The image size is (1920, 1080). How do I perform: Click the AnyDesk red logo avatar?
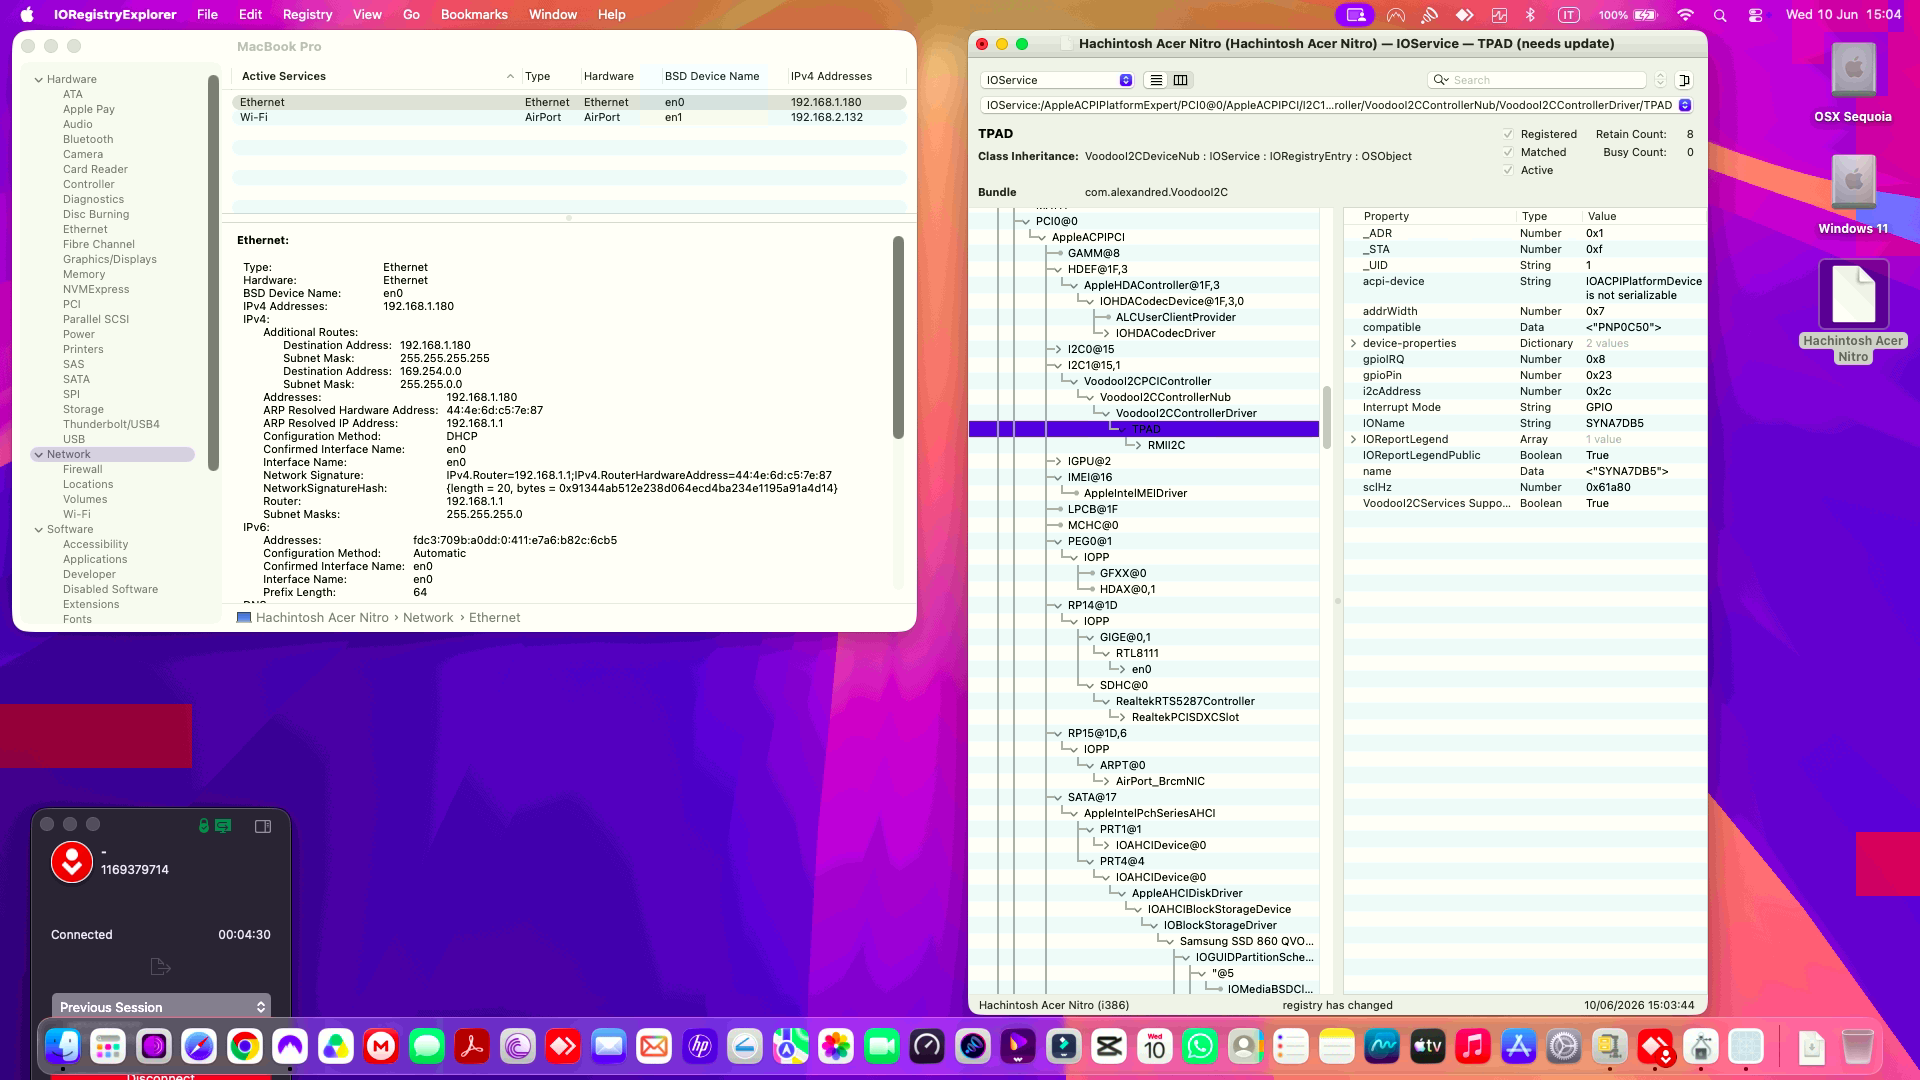click(x=72, y=862)
